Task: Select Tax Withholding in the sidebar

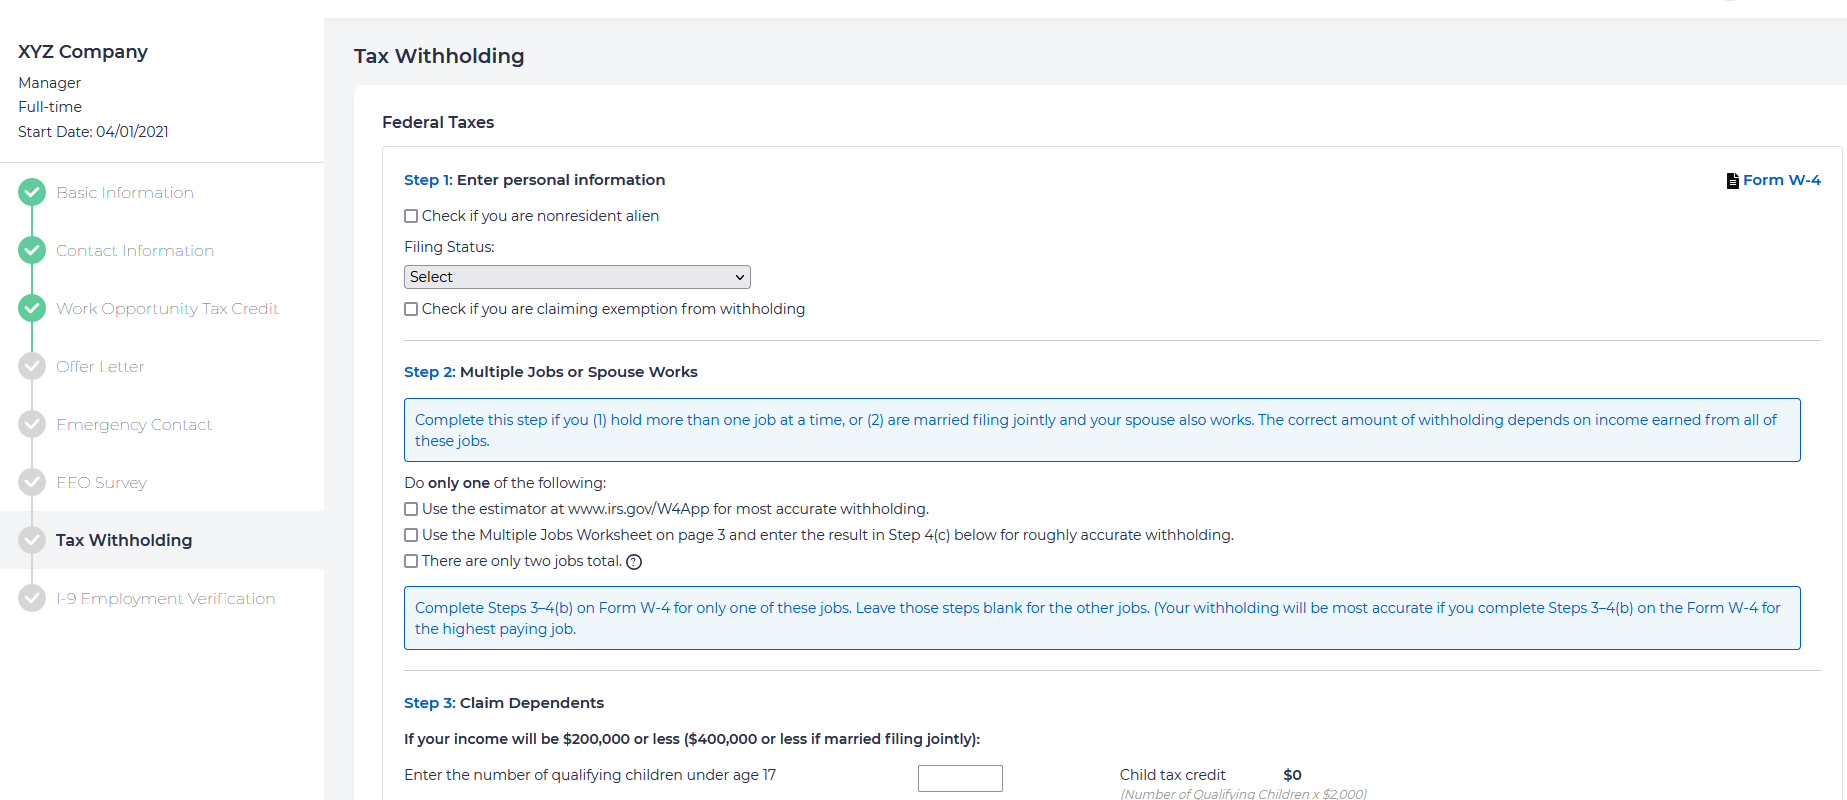Action: (124, 540)
